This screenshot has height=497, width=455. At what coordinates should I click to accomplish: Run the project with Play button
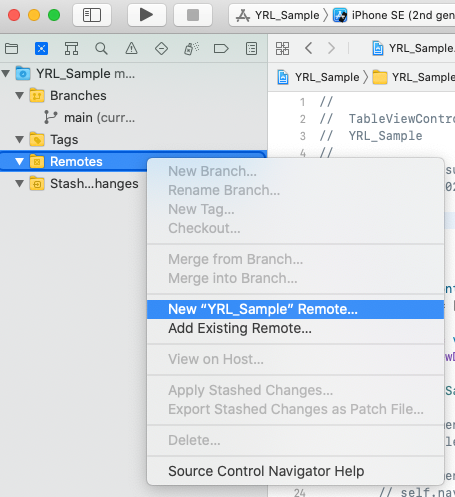coord(146,15)
